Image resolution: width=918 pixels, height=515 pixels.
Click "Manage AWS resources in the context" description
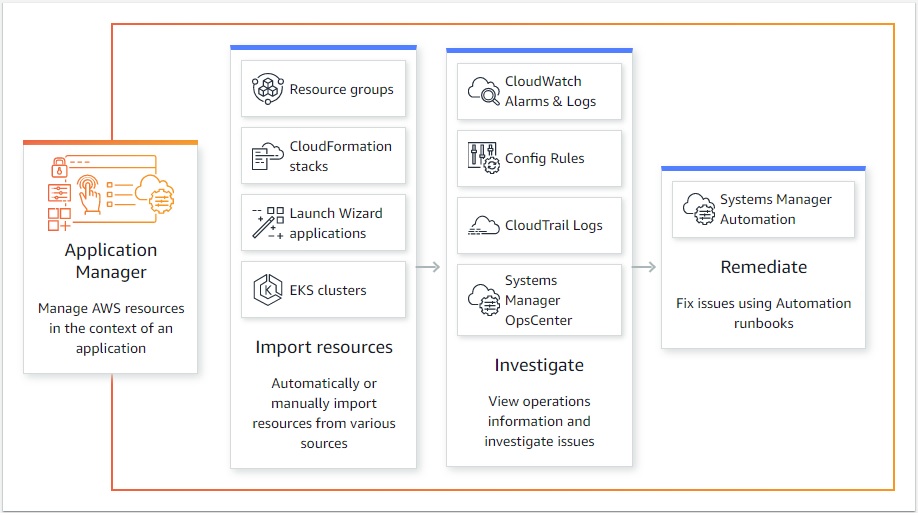tap(111, 328)
